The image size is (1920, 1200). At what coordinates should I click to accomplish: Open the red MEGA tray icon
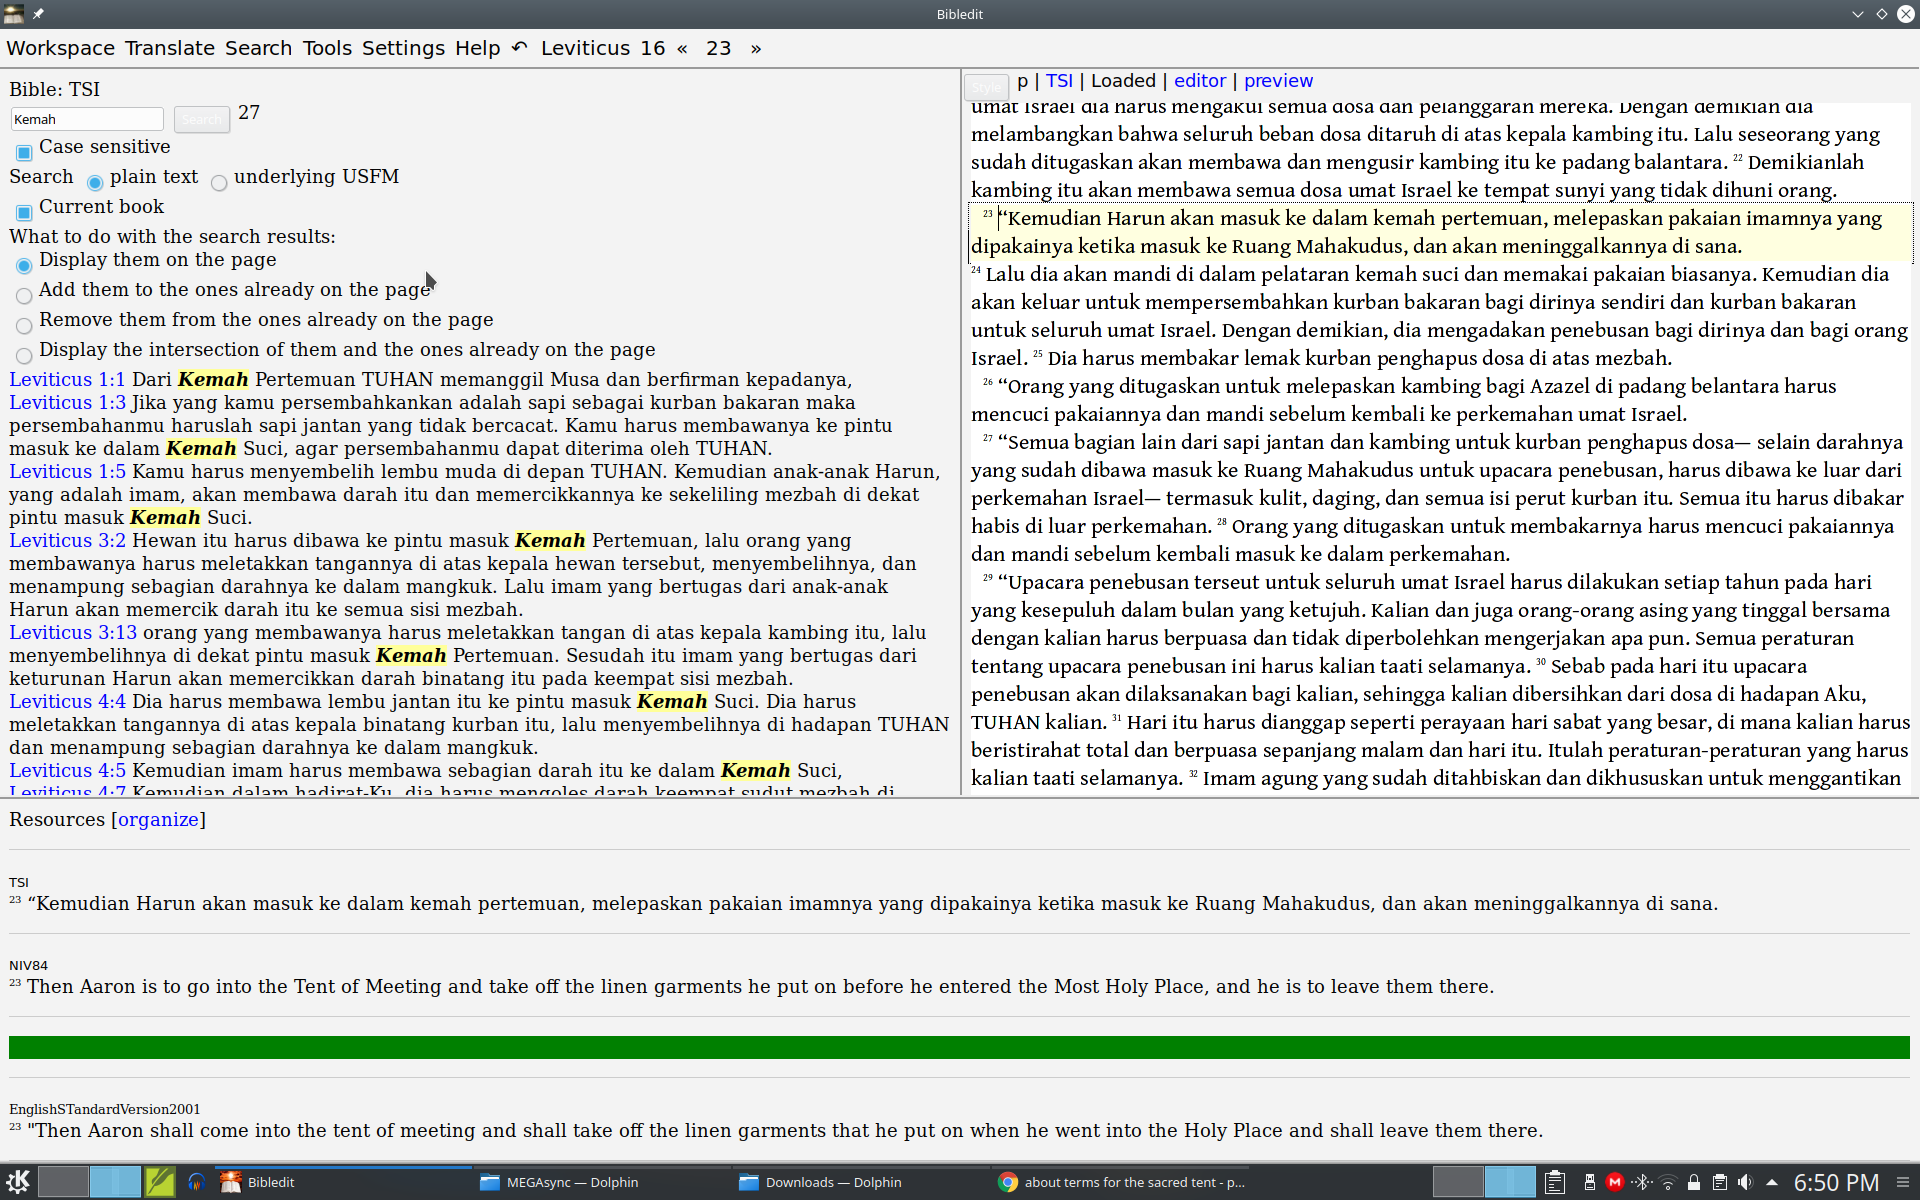click(x=1614, y=1182)
